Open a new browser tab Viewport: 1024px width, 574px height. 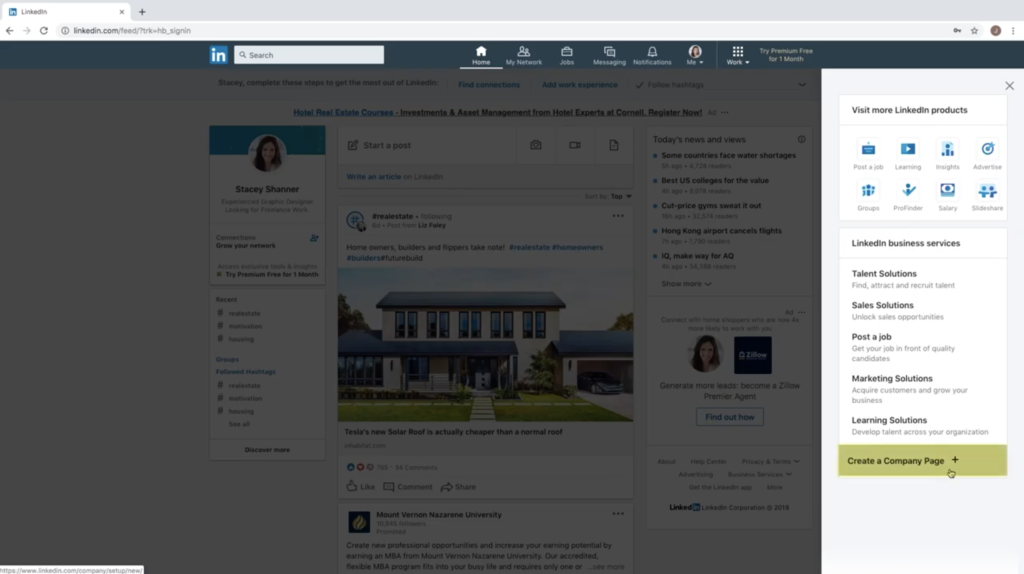pyautogui.click(x=142, y=12)
